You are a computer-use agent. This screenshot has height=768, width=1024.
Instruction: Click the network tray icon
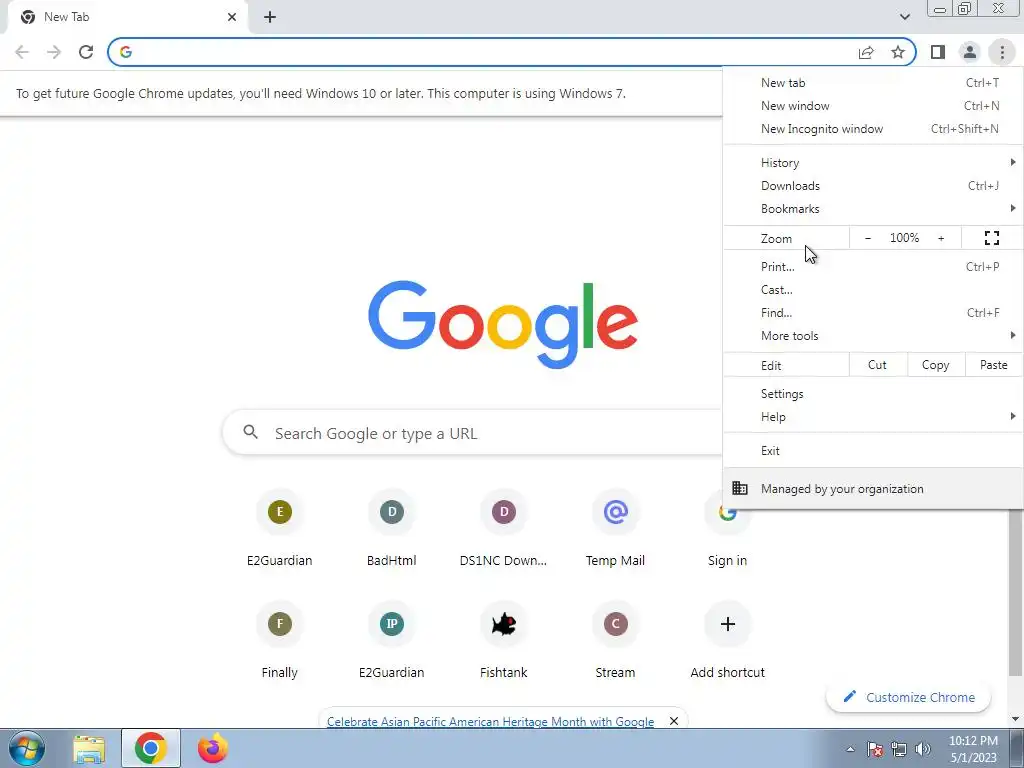coord(899,749)
